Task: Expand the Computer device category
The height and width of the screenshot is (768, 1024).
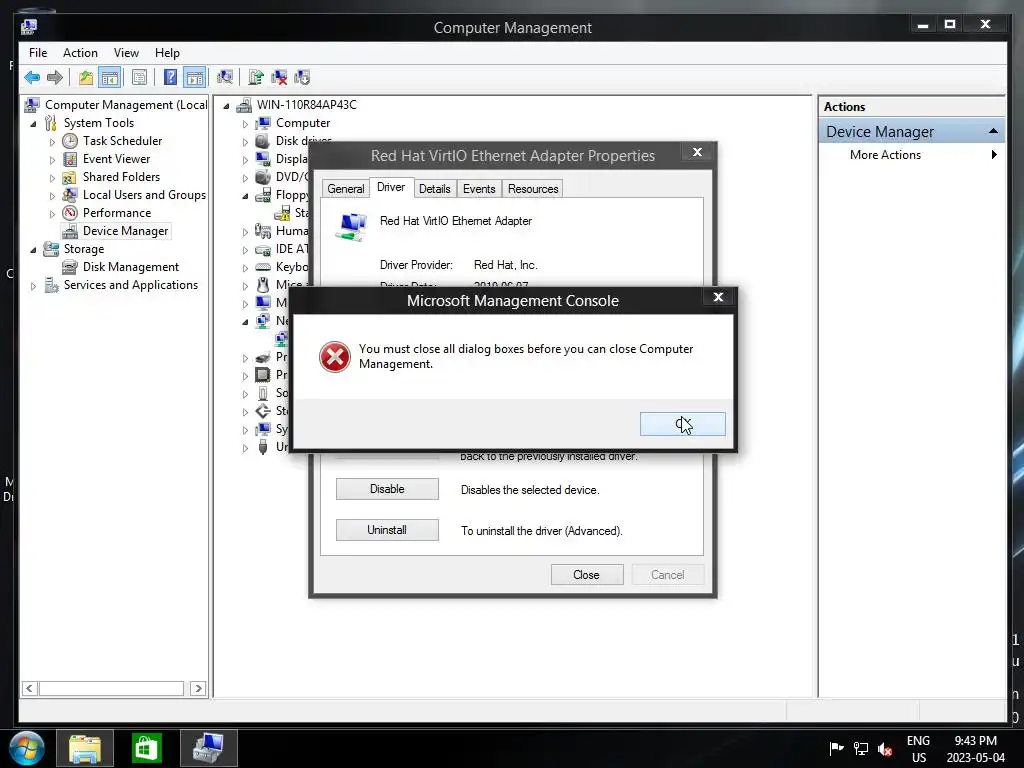Action: pos(246,123)
